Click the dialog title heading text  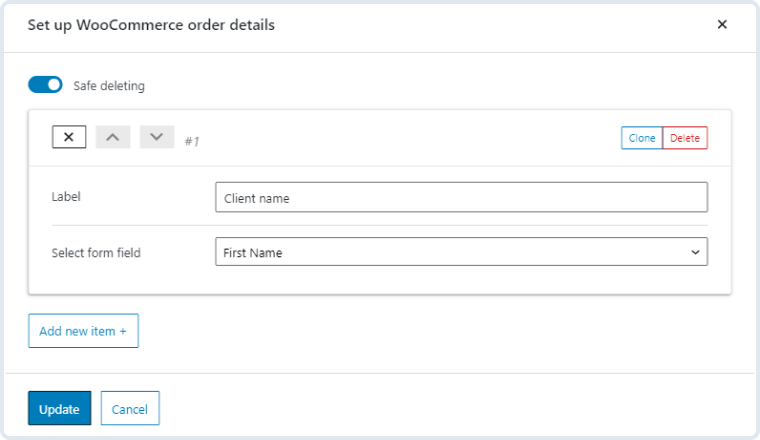(151, 25)
